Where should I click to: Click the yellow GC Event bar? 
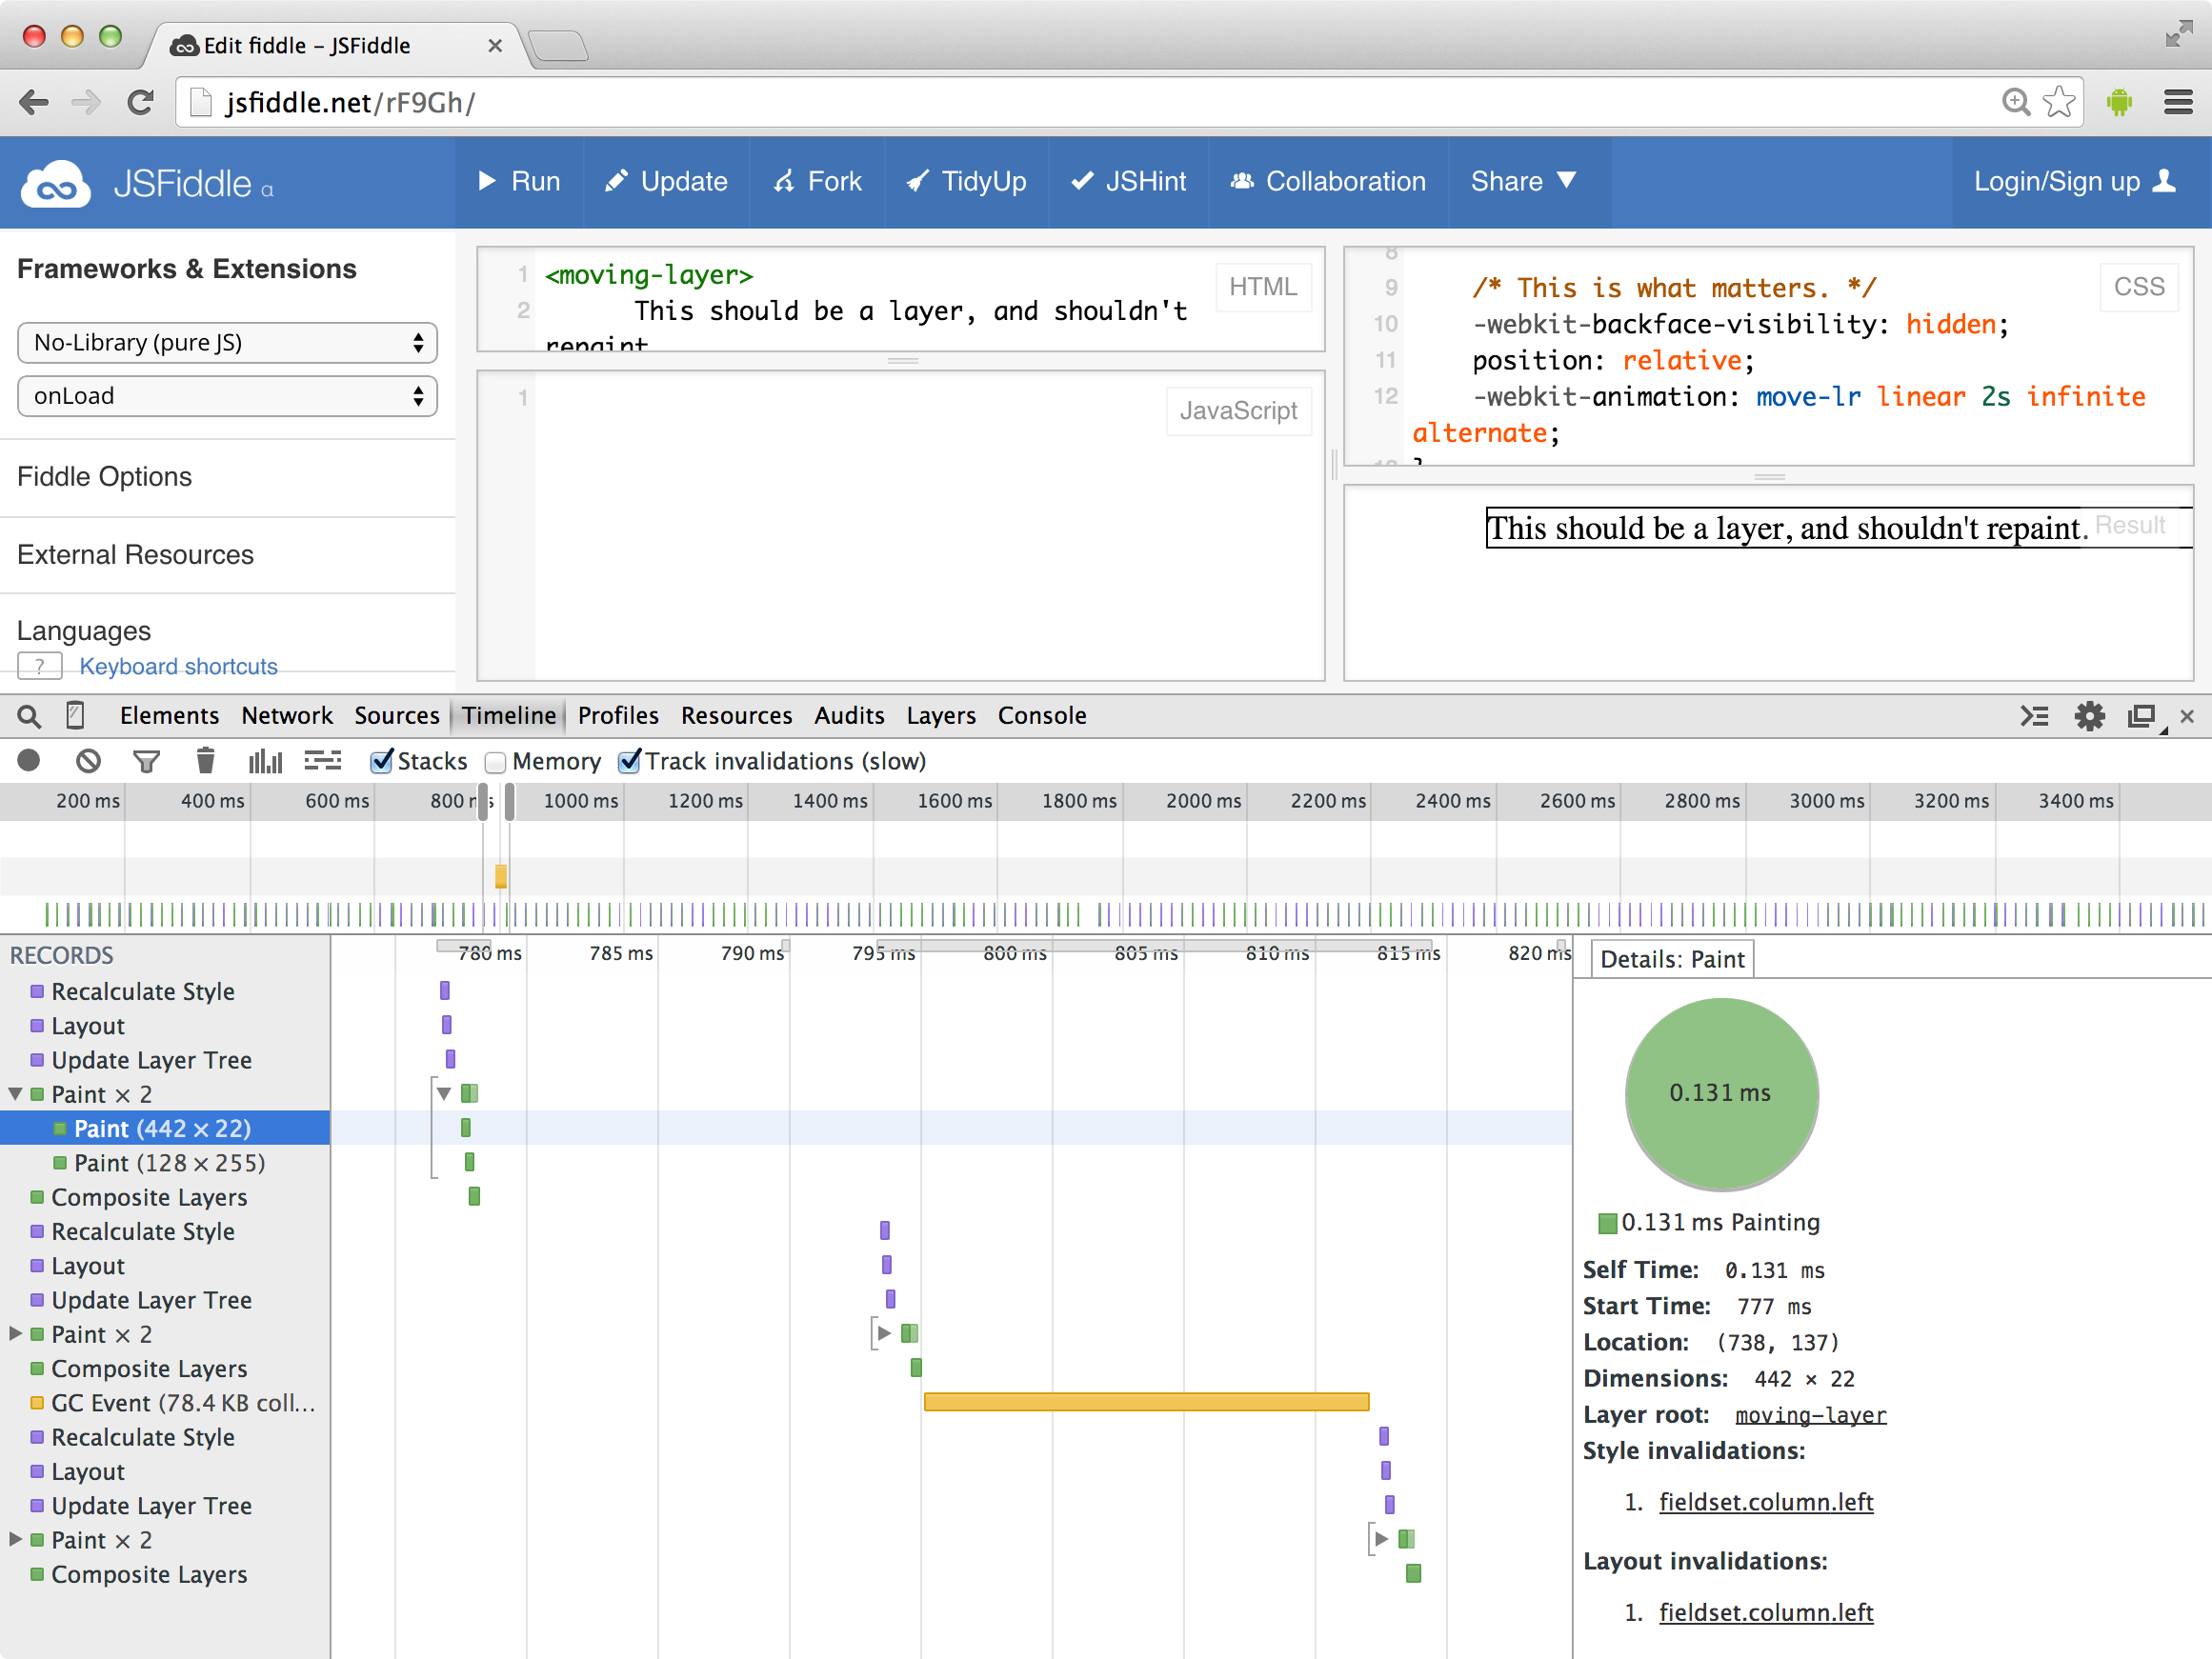coord(1146,1402)
